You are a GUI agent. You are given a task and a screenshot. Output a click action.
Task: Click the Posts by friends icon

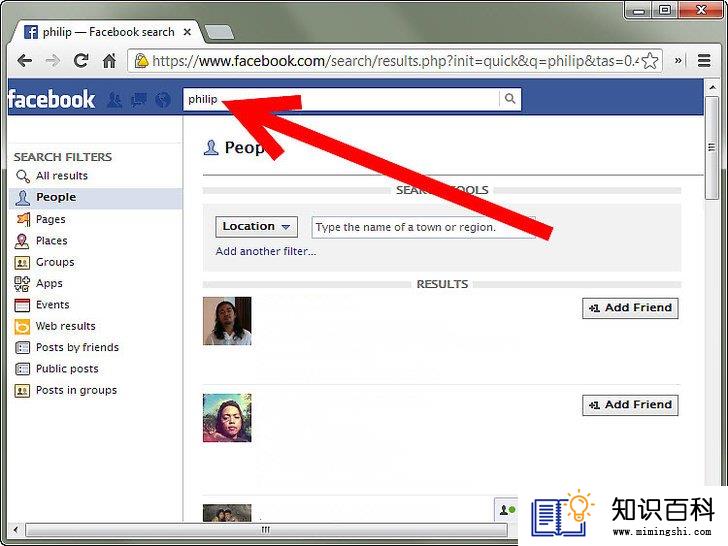click(x=22, y=348)
